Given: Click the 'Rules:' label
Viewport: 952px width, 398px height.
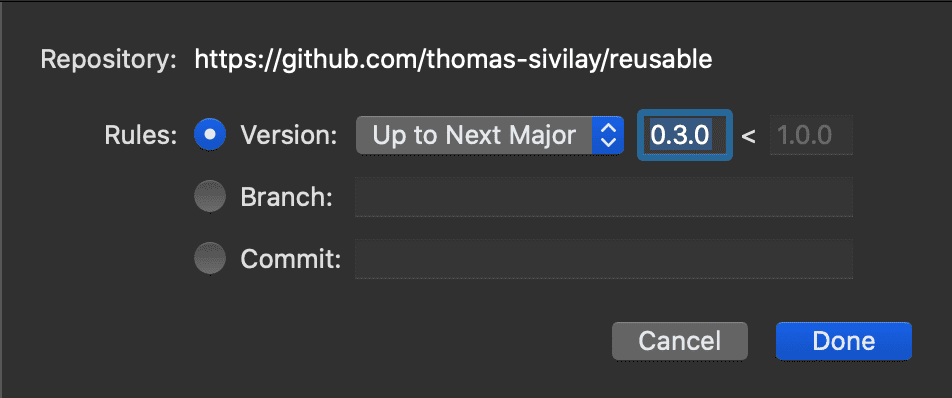Looking at the screenshot, I should point(140,135).
